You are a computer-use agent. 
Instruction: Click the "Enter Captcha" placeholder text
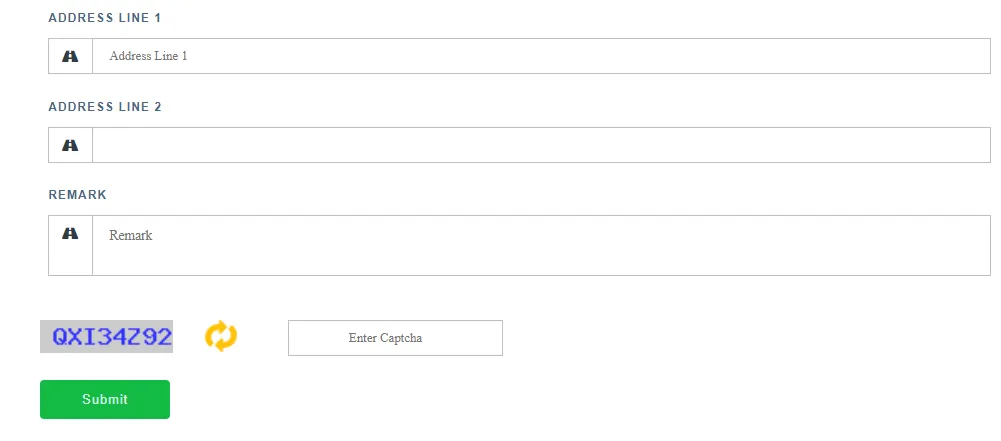pos(385,338)
